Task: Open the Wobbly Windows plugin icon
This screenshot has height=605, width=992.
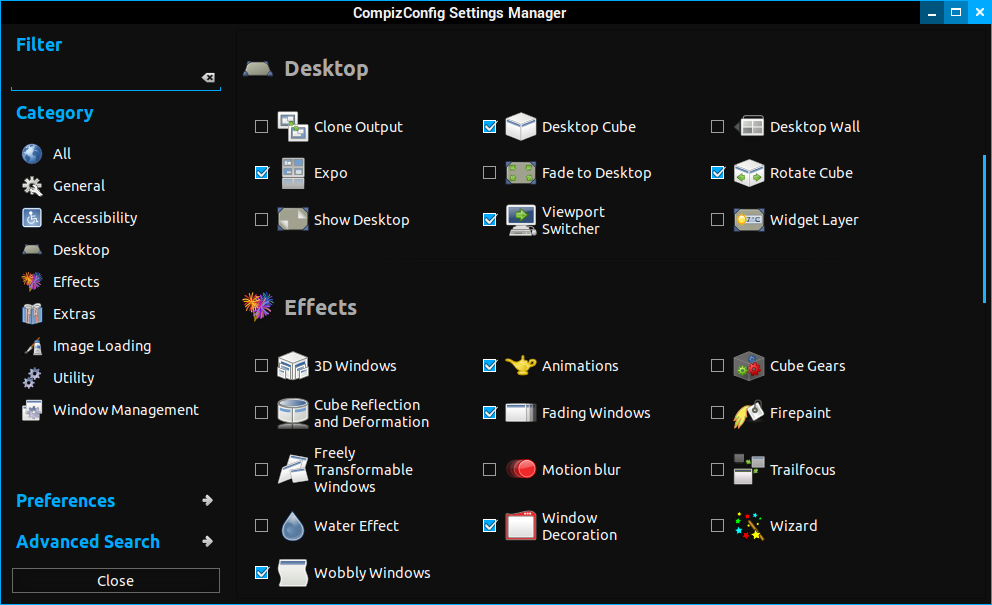Action: [293, 573]
